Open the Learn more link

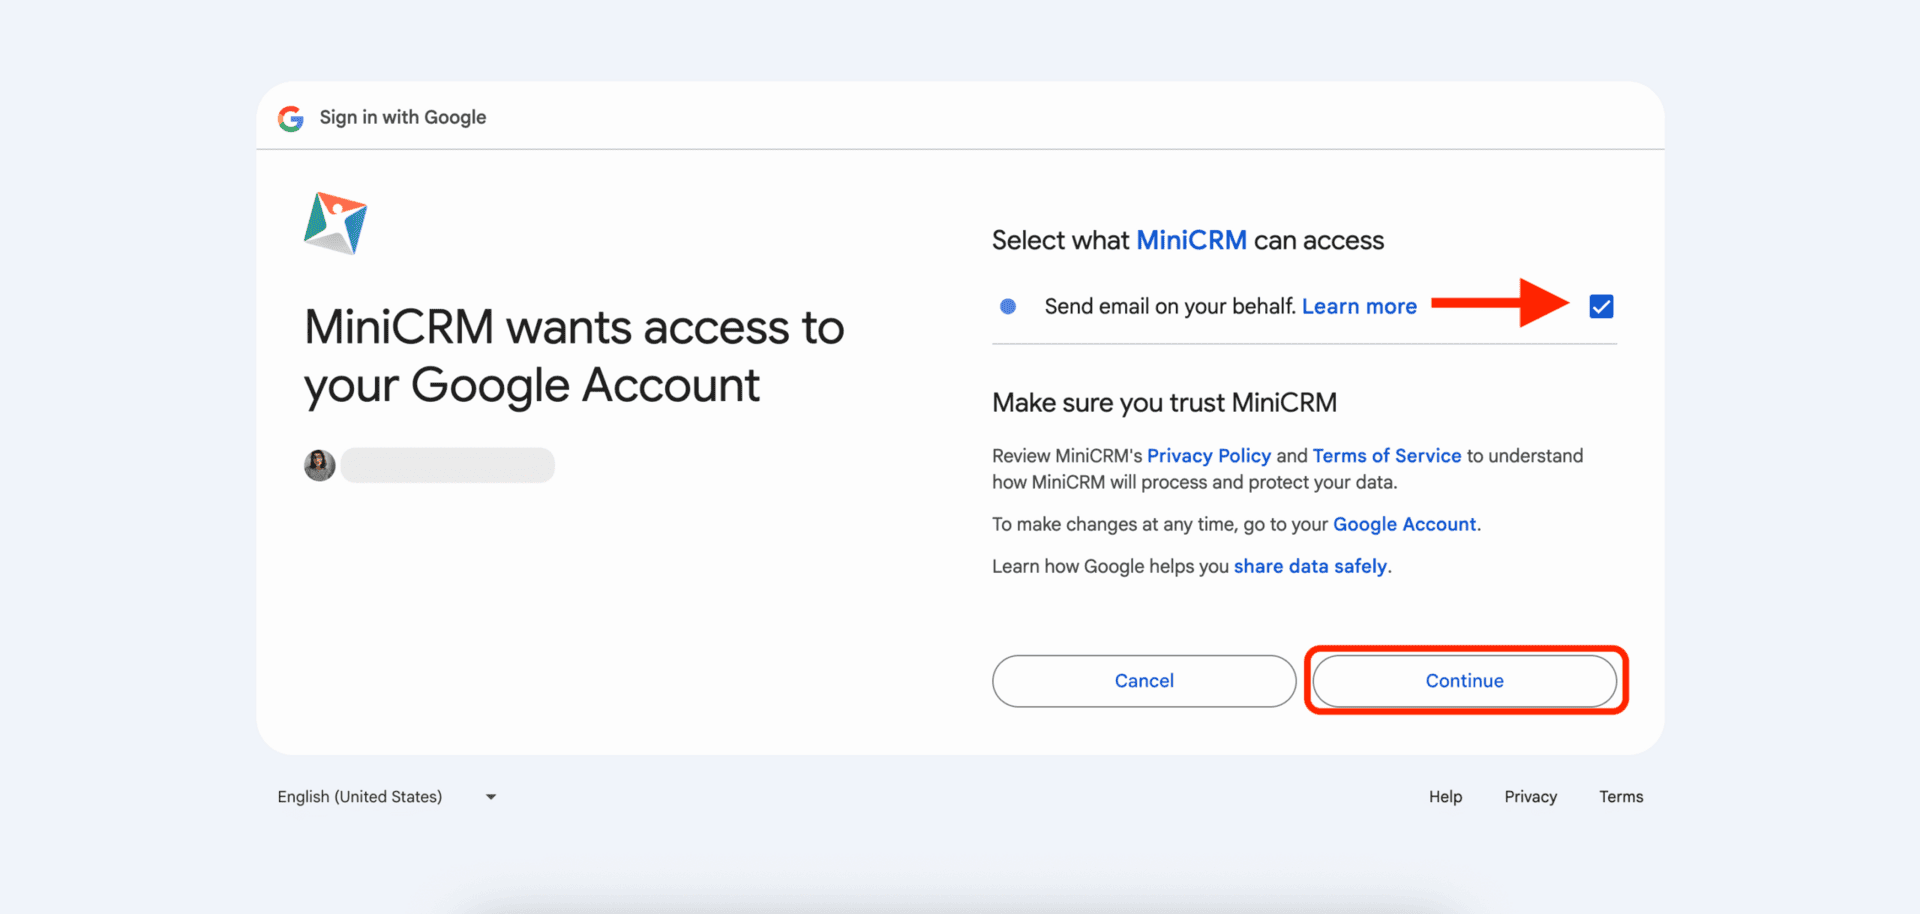1359,307
